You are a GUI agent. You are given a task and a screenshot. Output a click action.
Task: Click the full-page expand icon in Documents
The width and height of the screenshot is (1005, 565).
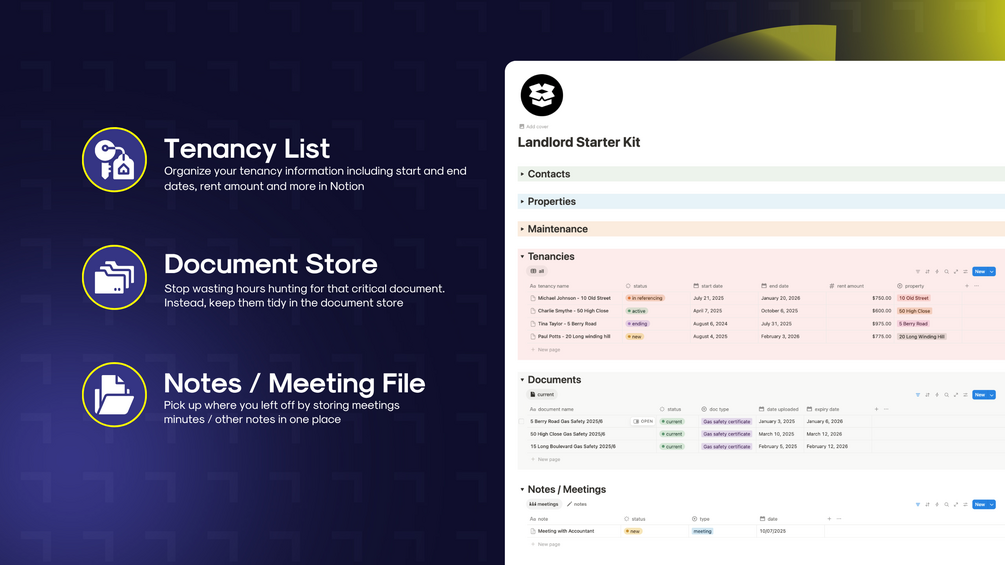tap(956, 395)
